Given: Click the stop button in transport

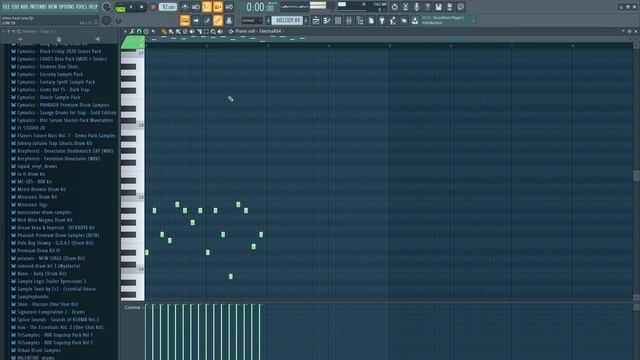Looking at the screenshot, I should [142, 7].
